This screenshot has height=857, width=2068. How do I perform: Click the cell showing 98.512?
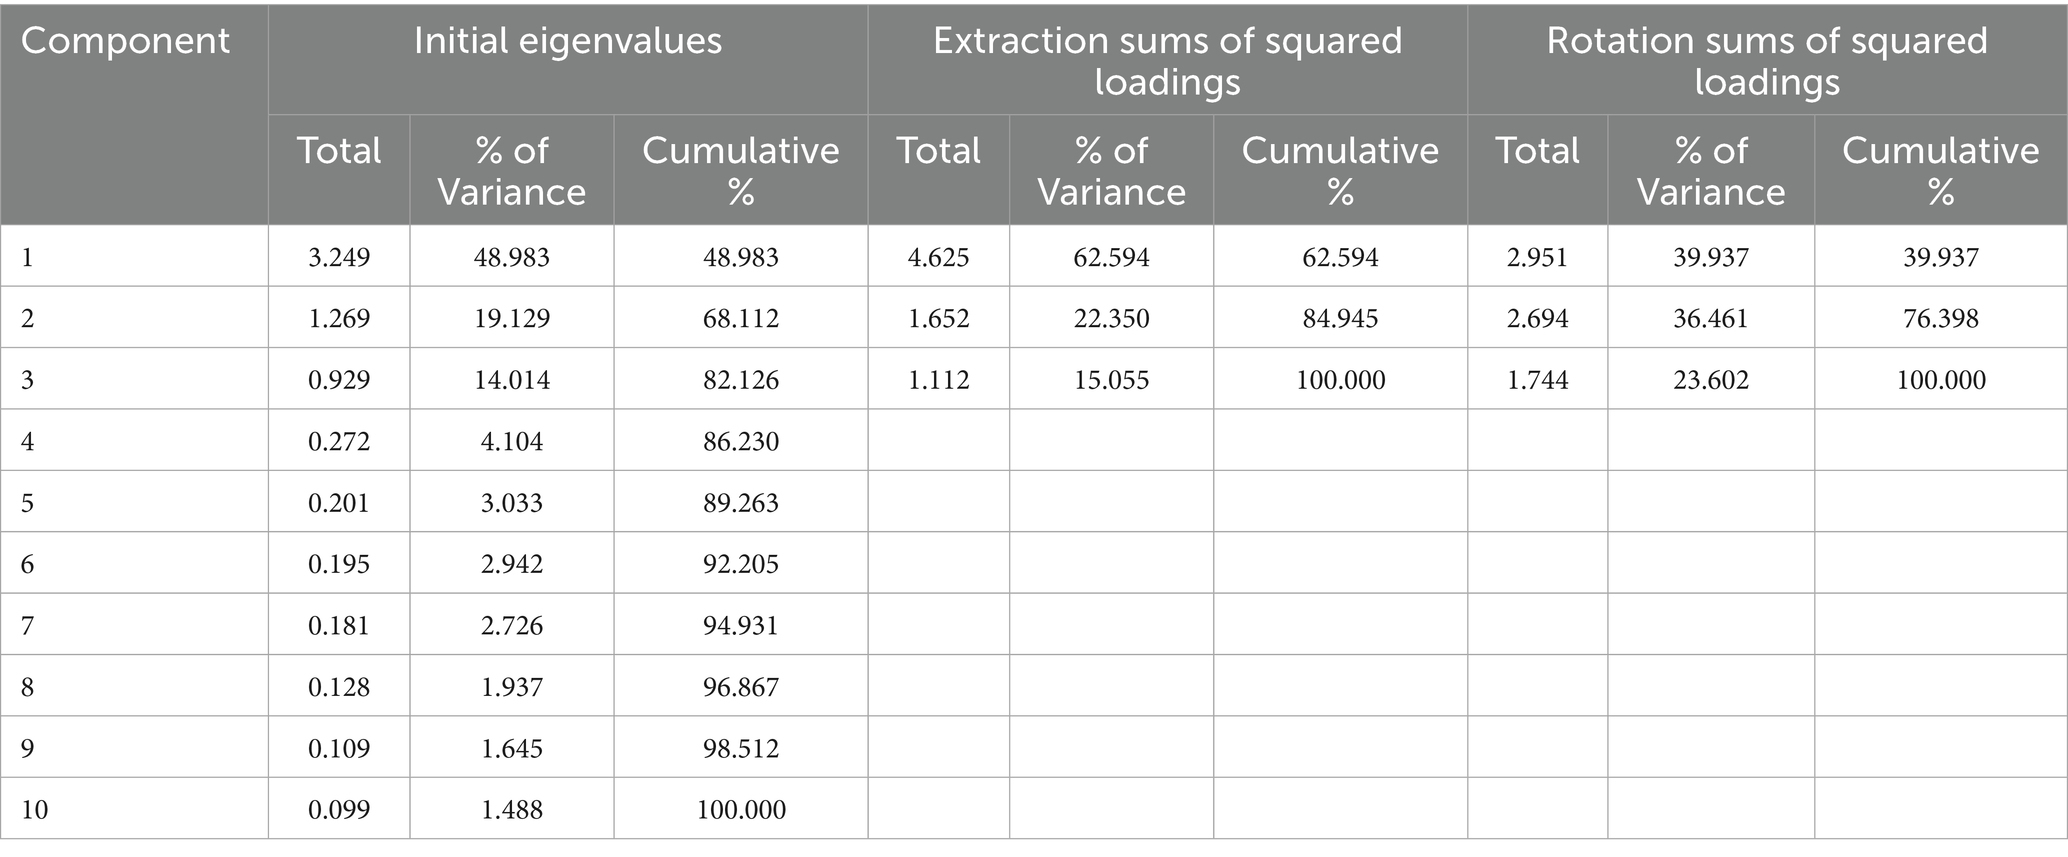pos(740,748)
